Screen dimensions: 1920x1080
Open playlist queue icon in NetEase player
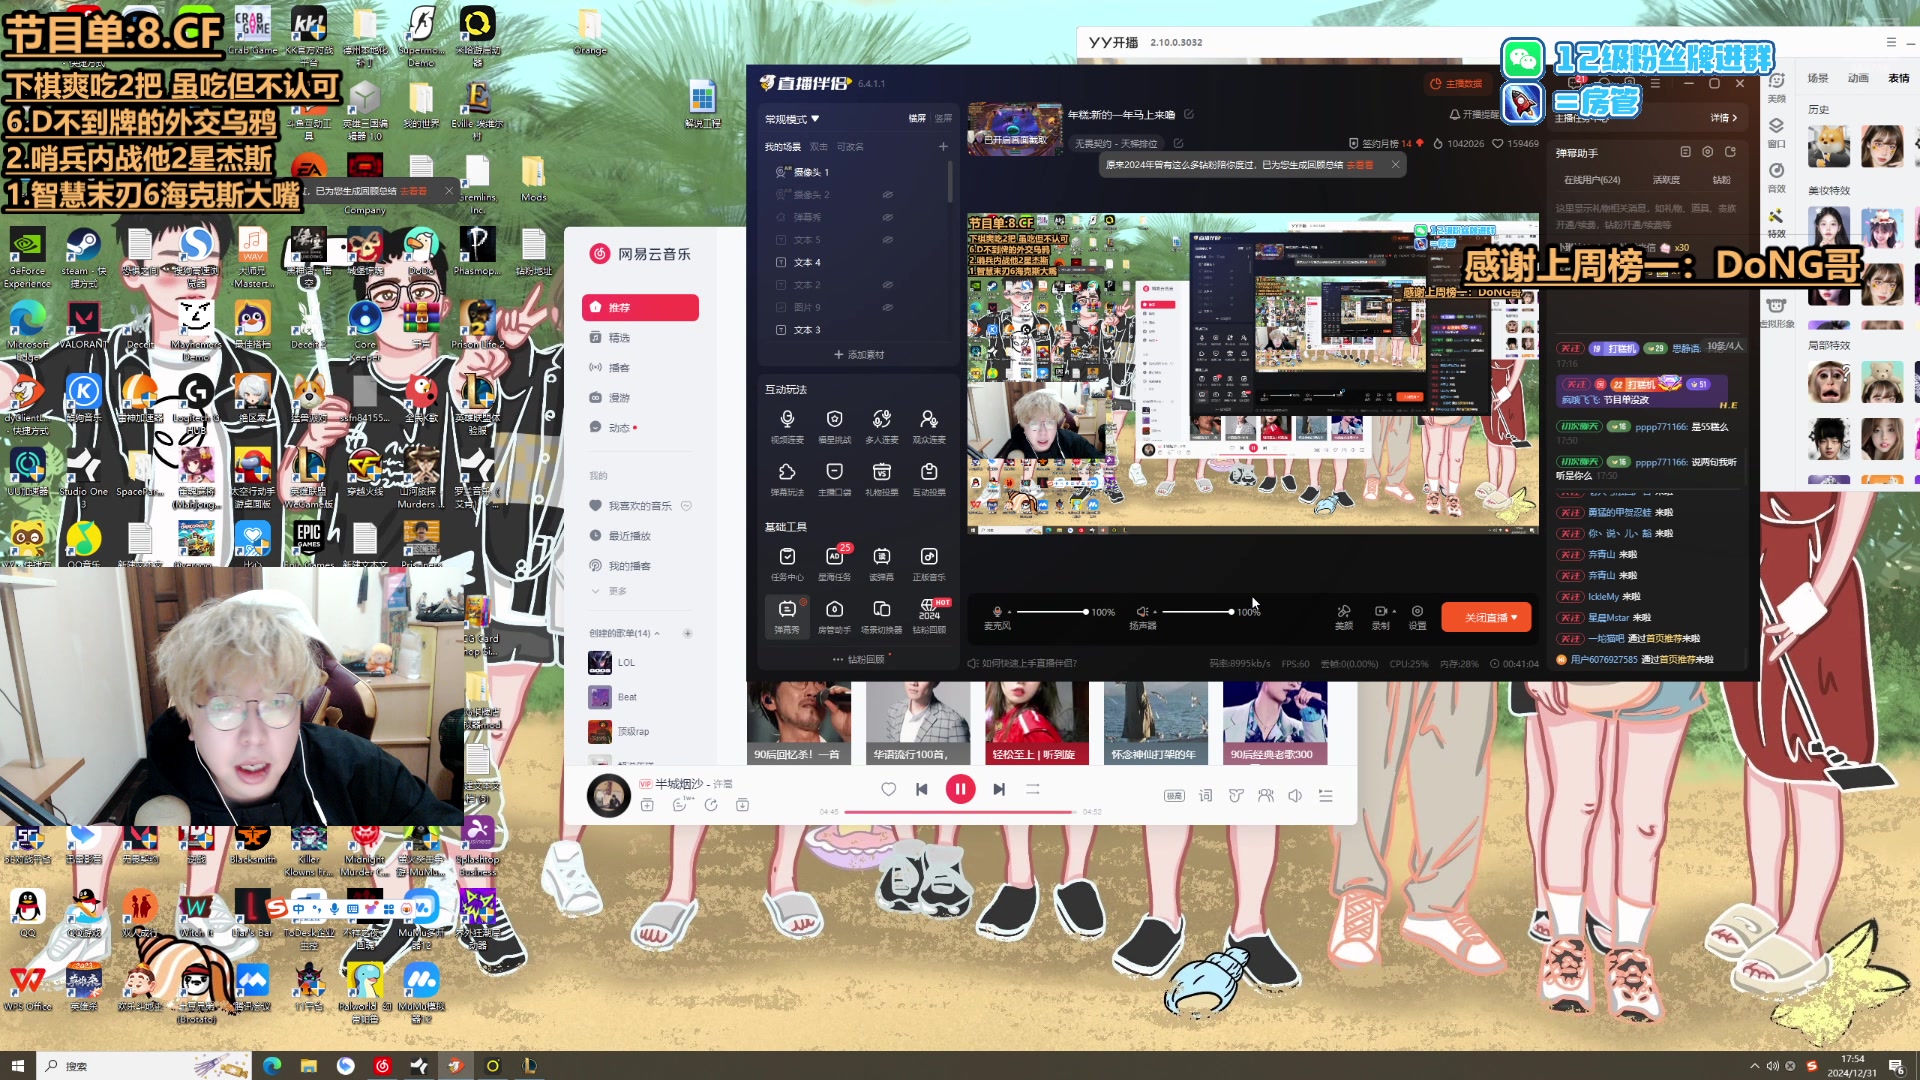pyautogui.click(x=1326, y=796)
